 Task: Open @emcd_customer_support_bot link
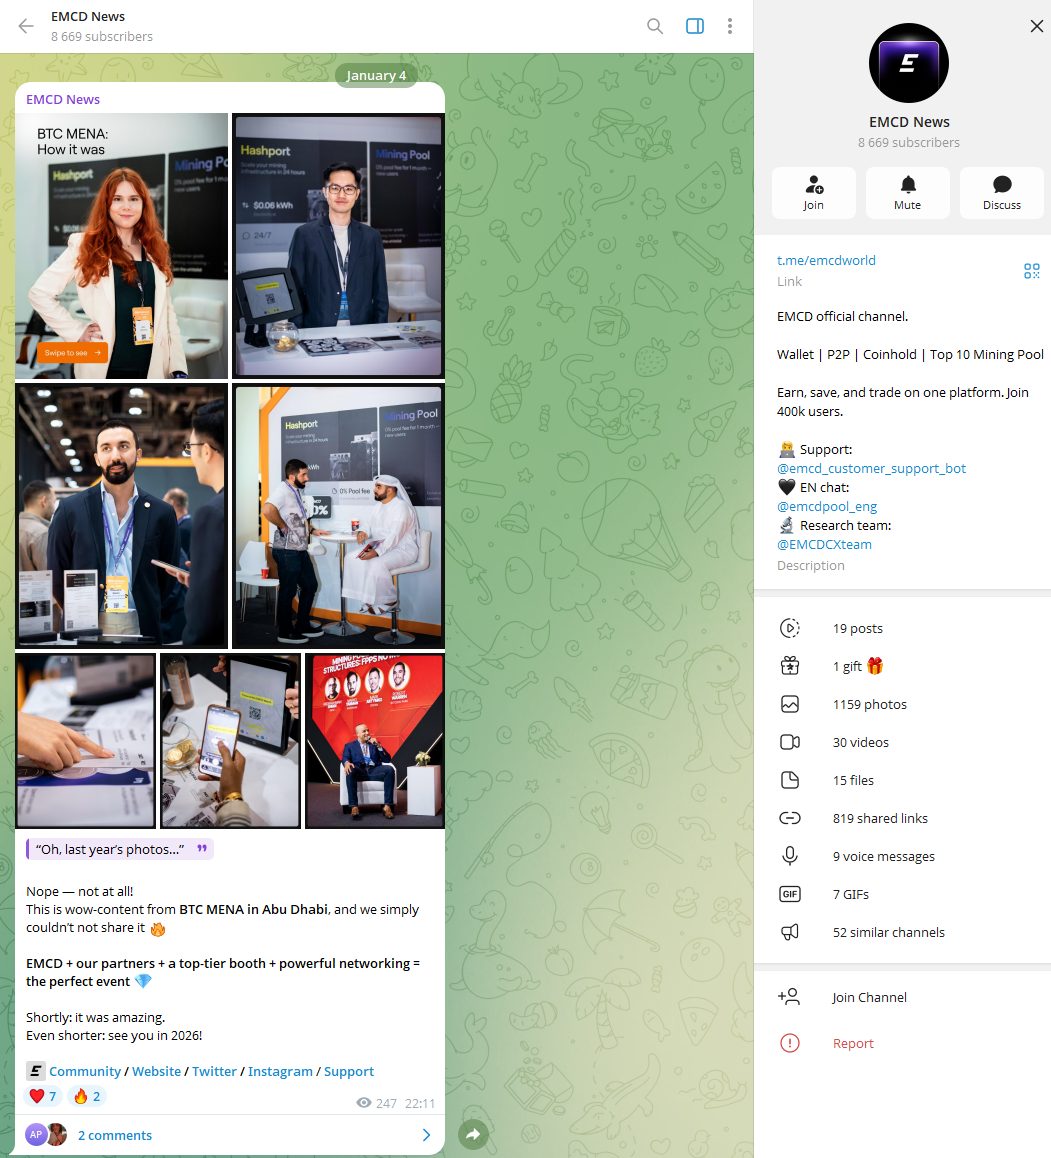(x=871, y=468)
